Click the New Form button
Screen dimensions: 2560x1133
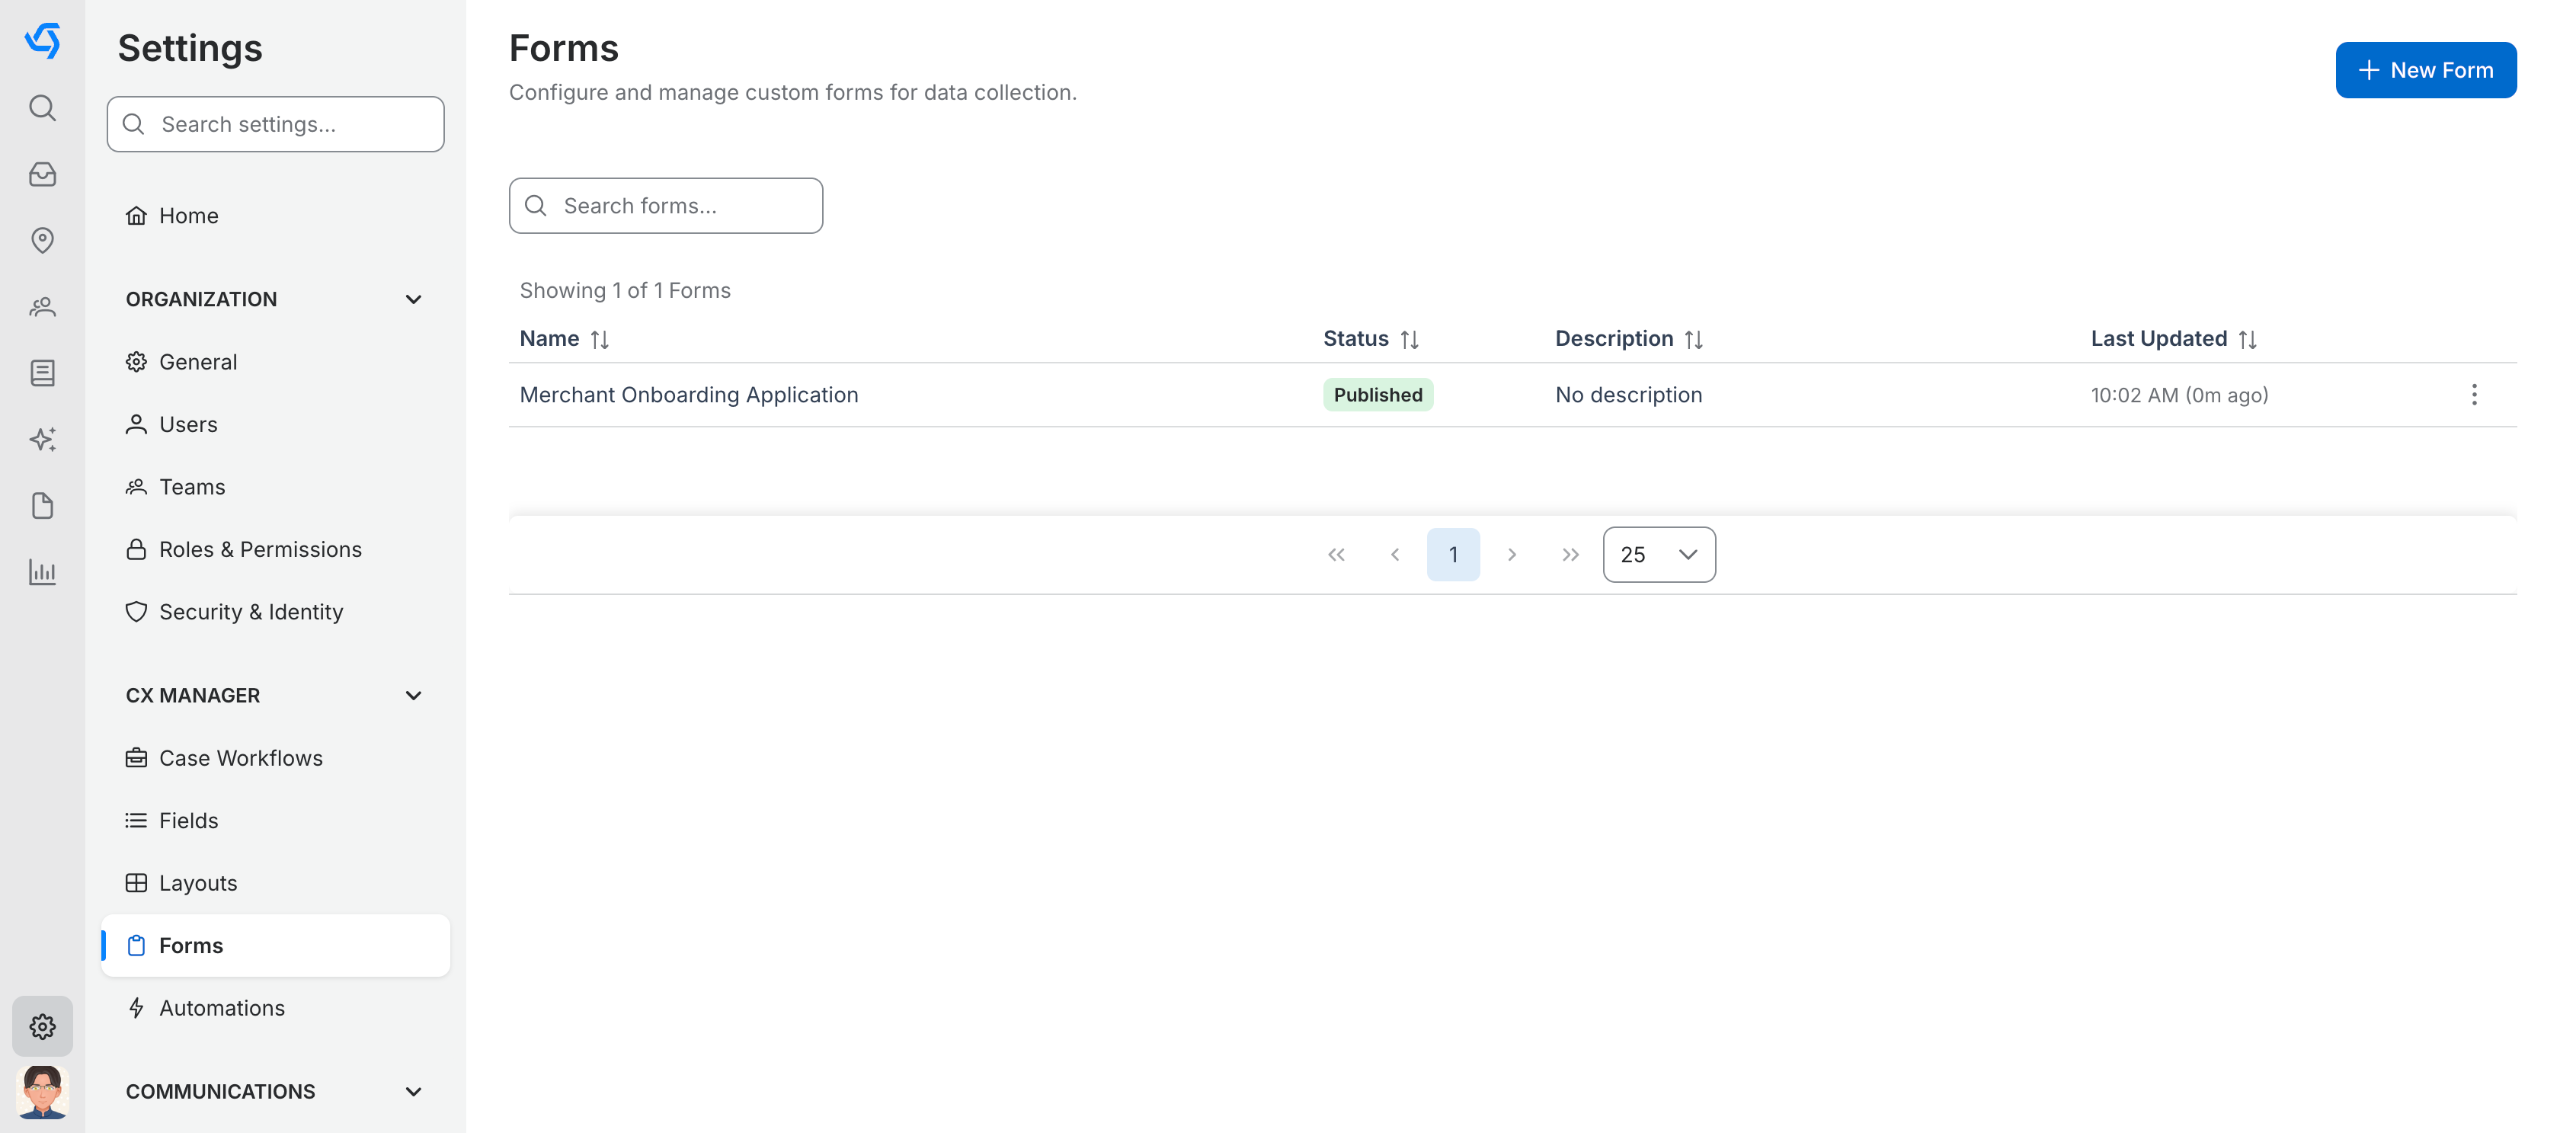click(x=2425, y=70)
